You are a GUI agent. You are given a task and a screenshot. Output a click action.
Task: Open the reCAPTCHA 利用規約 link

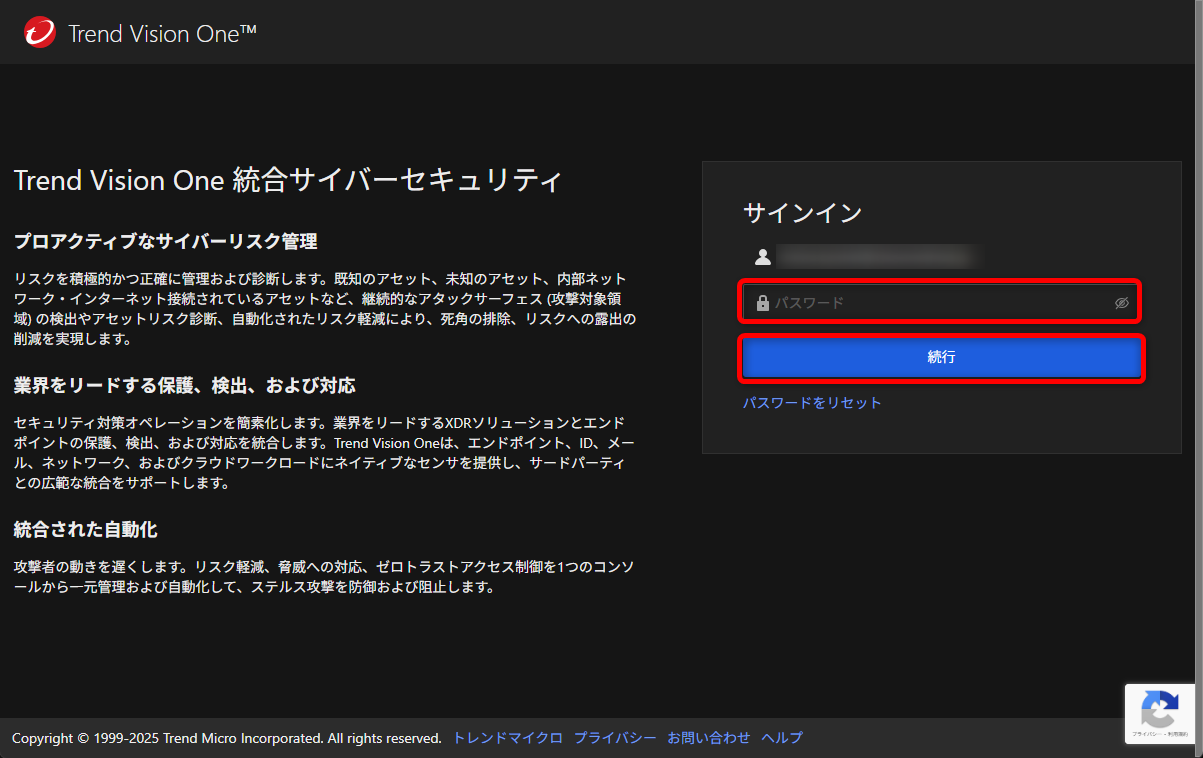[x=1178, y=733]
